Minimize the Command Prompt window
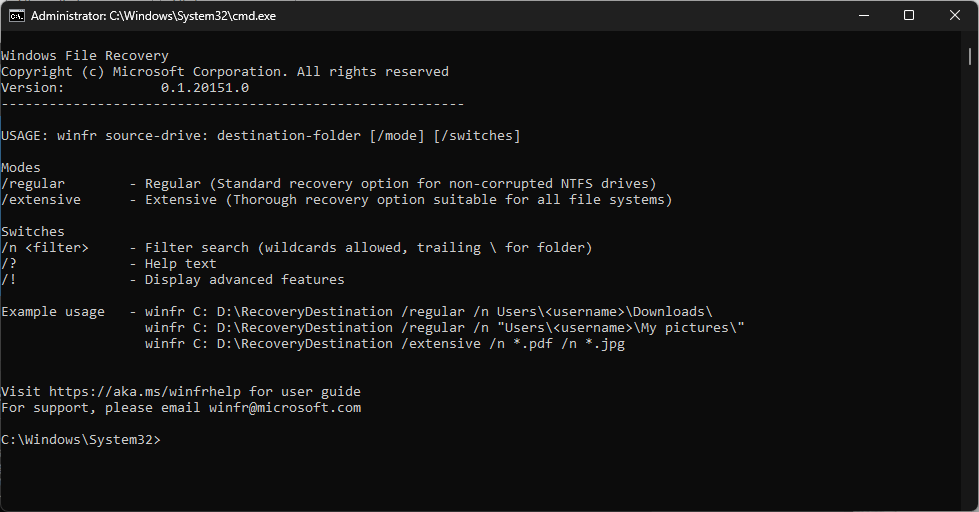Image resolution: width=979 pixels, height=512 pixels. click(863, 16)
